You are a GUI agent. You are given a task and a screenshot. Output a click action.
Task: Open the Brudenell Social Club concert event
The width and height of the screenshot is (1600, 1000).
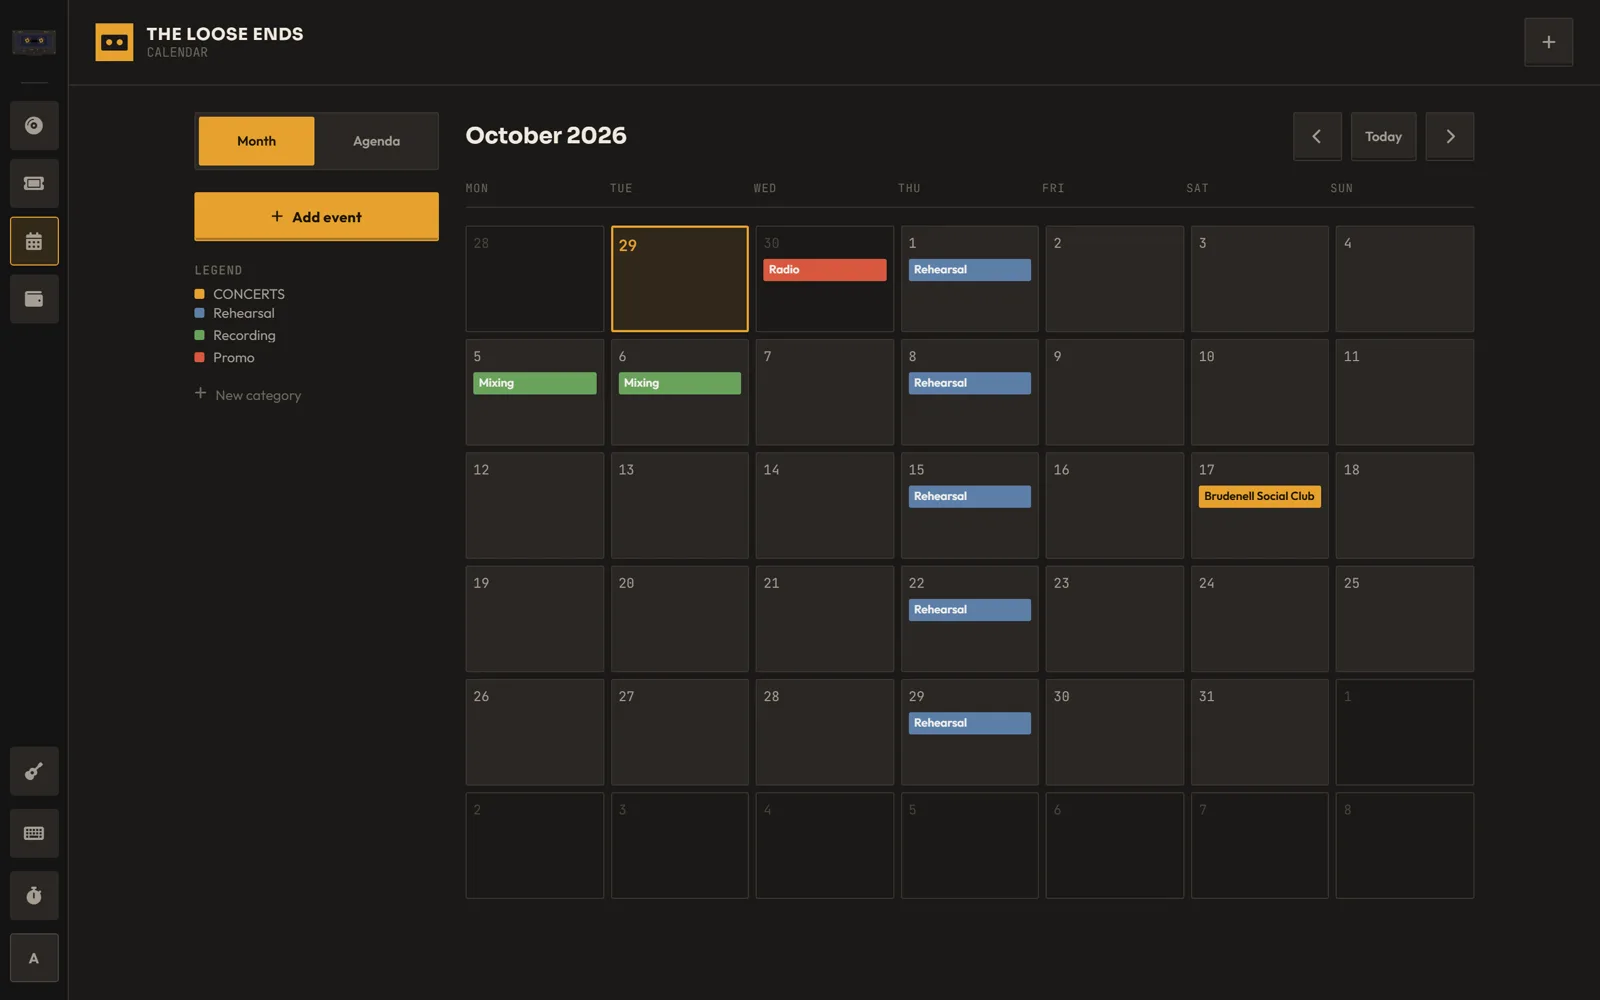1259,496
